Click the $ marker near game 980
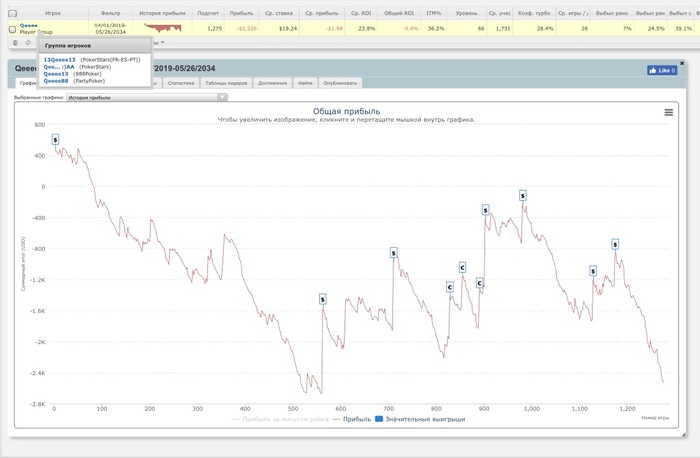The height and width of the screenshot is (458, 700). tap(522, 196)
